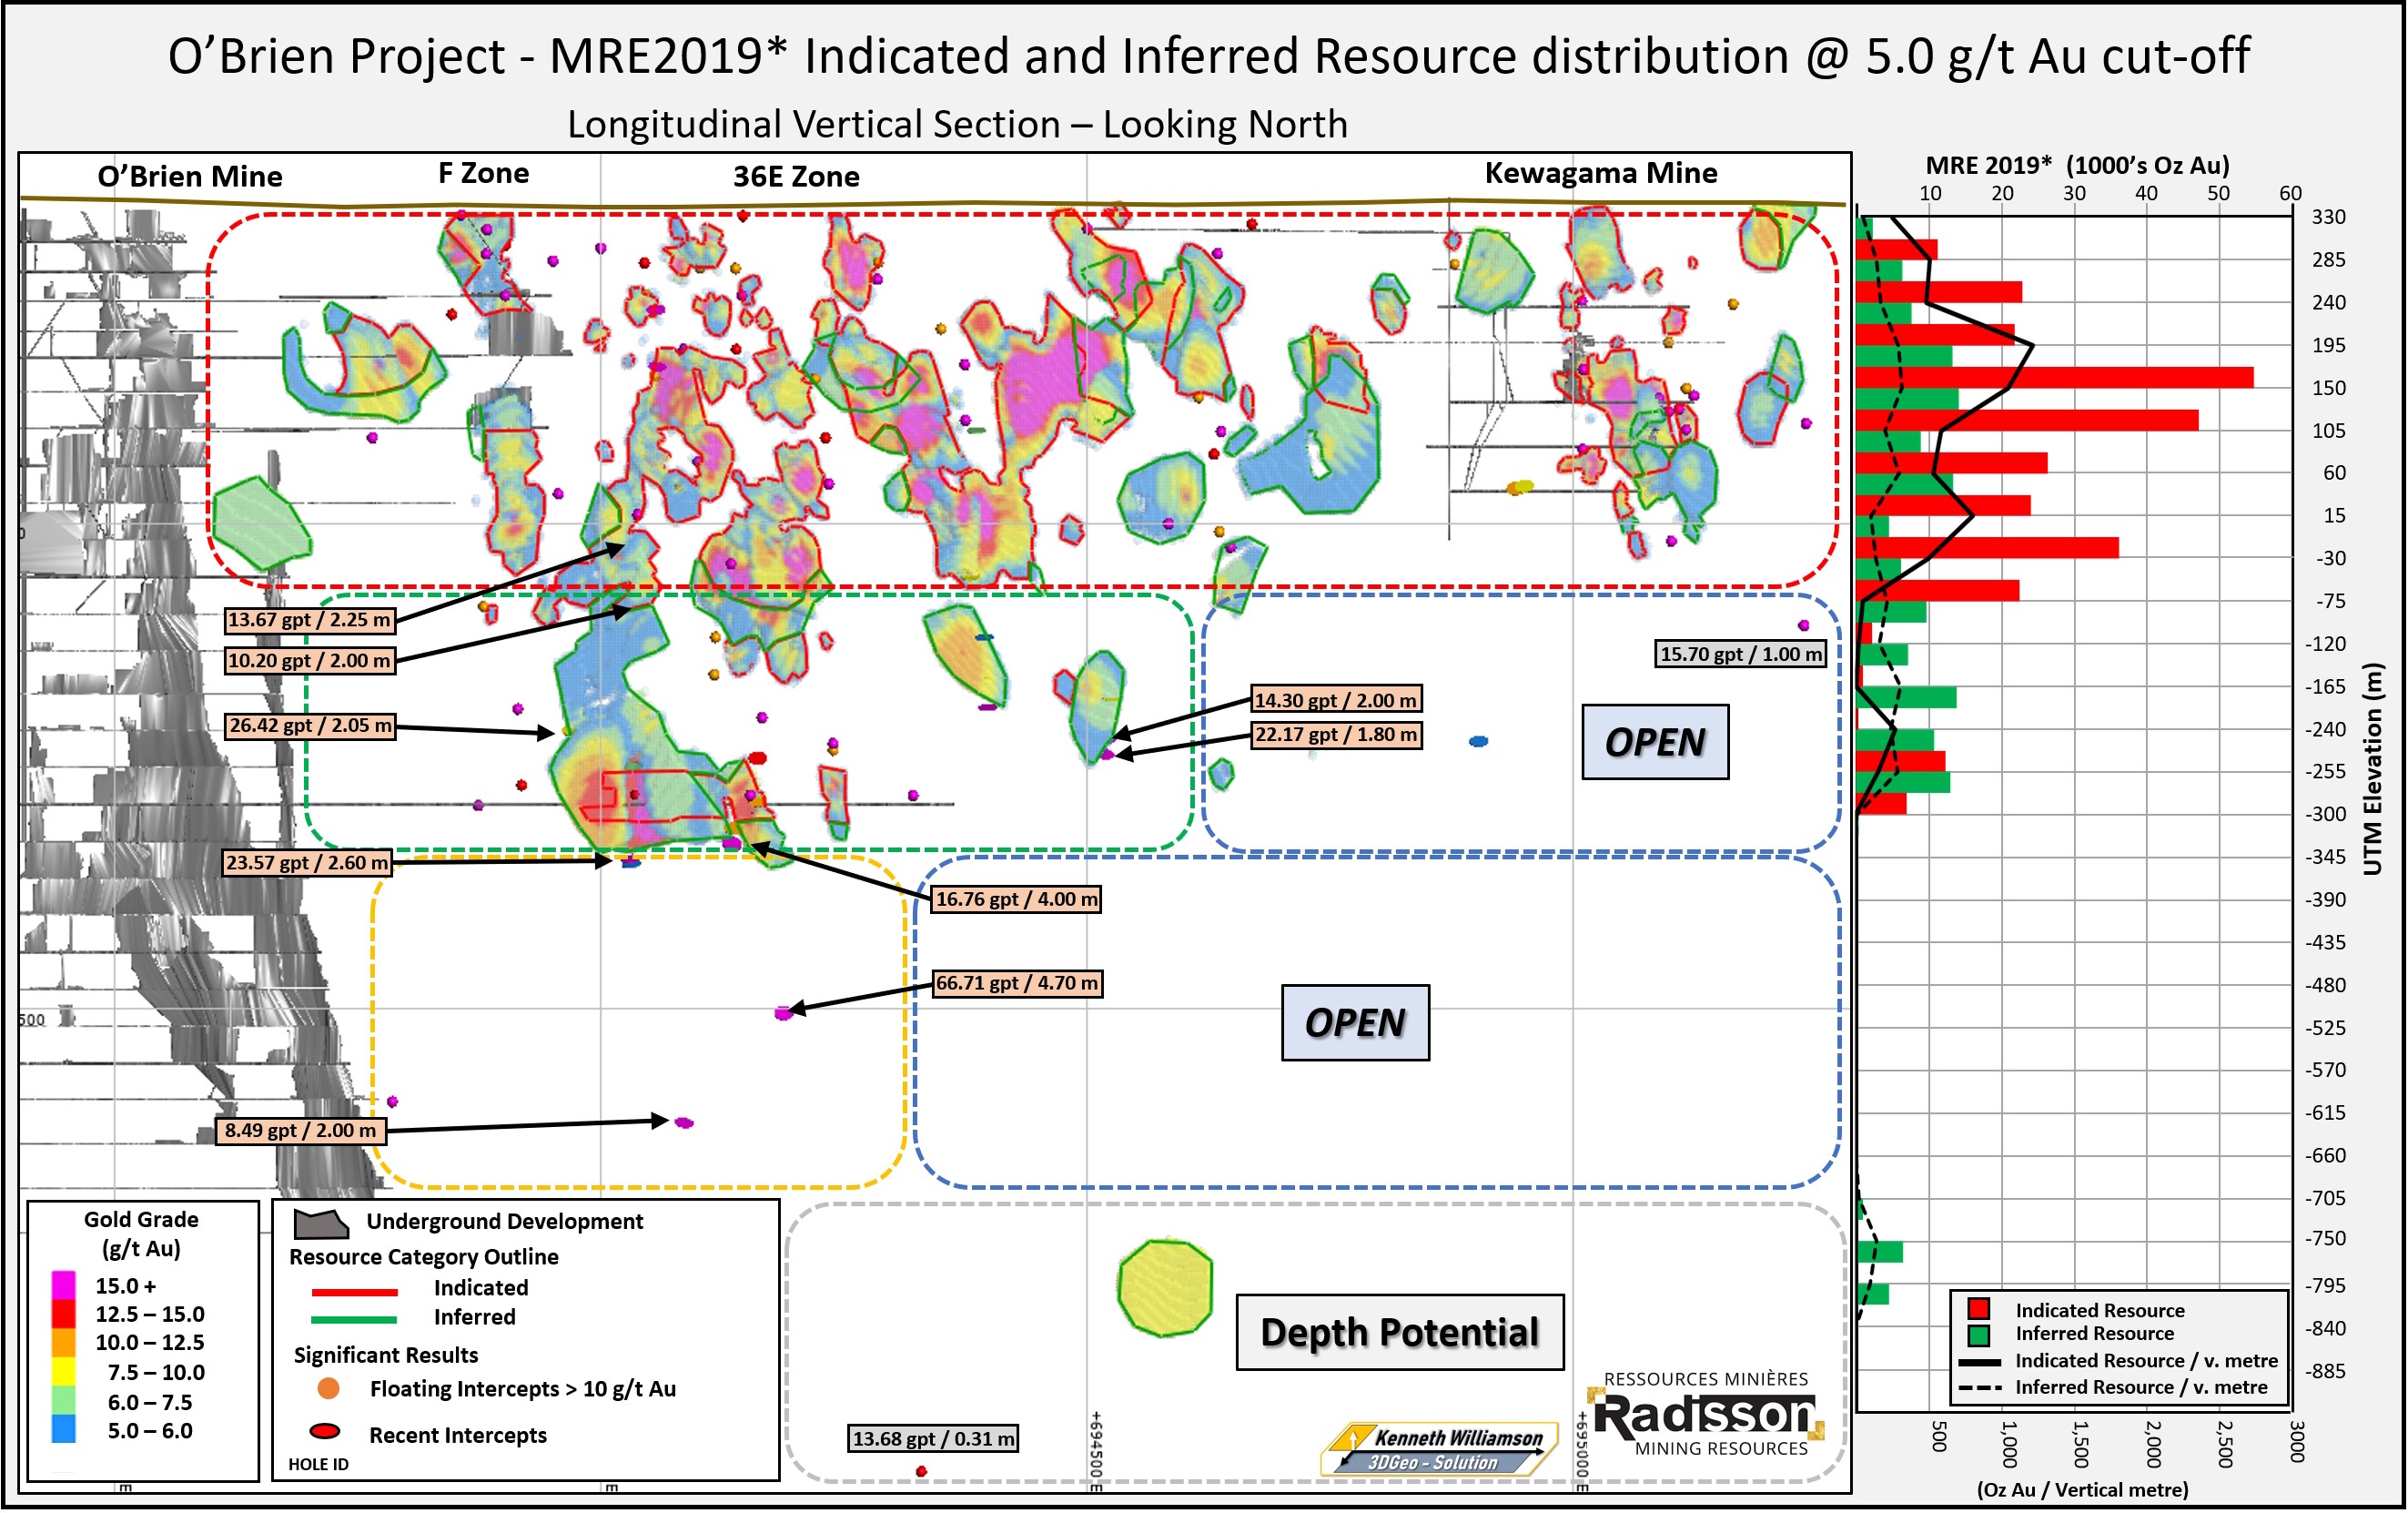Click the magenta intercept marker at 66.71 gpt arrow
The height and width of the screenshot is (1513, 2408).
784,1014
